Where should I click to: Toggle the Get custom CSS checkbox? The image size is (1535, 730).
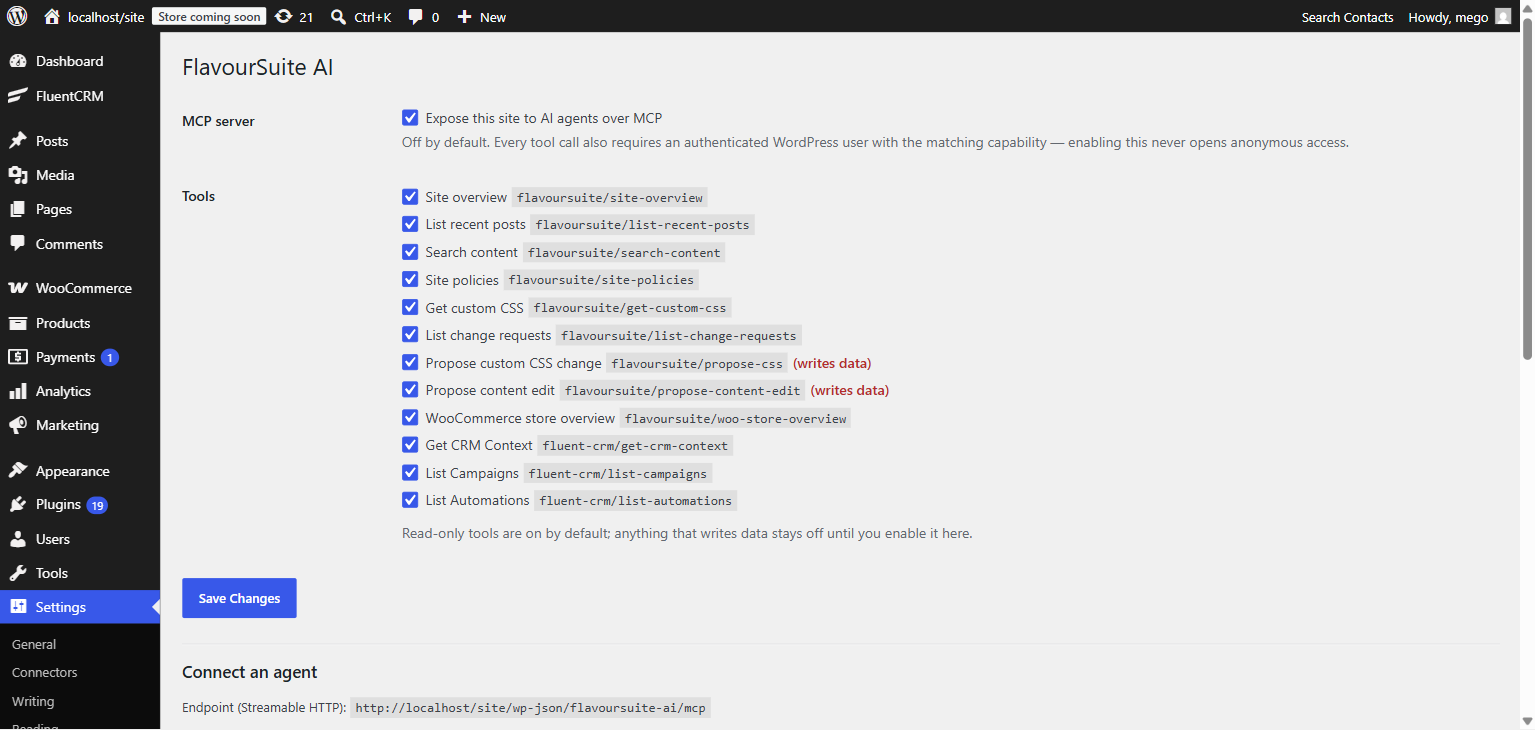410,307
